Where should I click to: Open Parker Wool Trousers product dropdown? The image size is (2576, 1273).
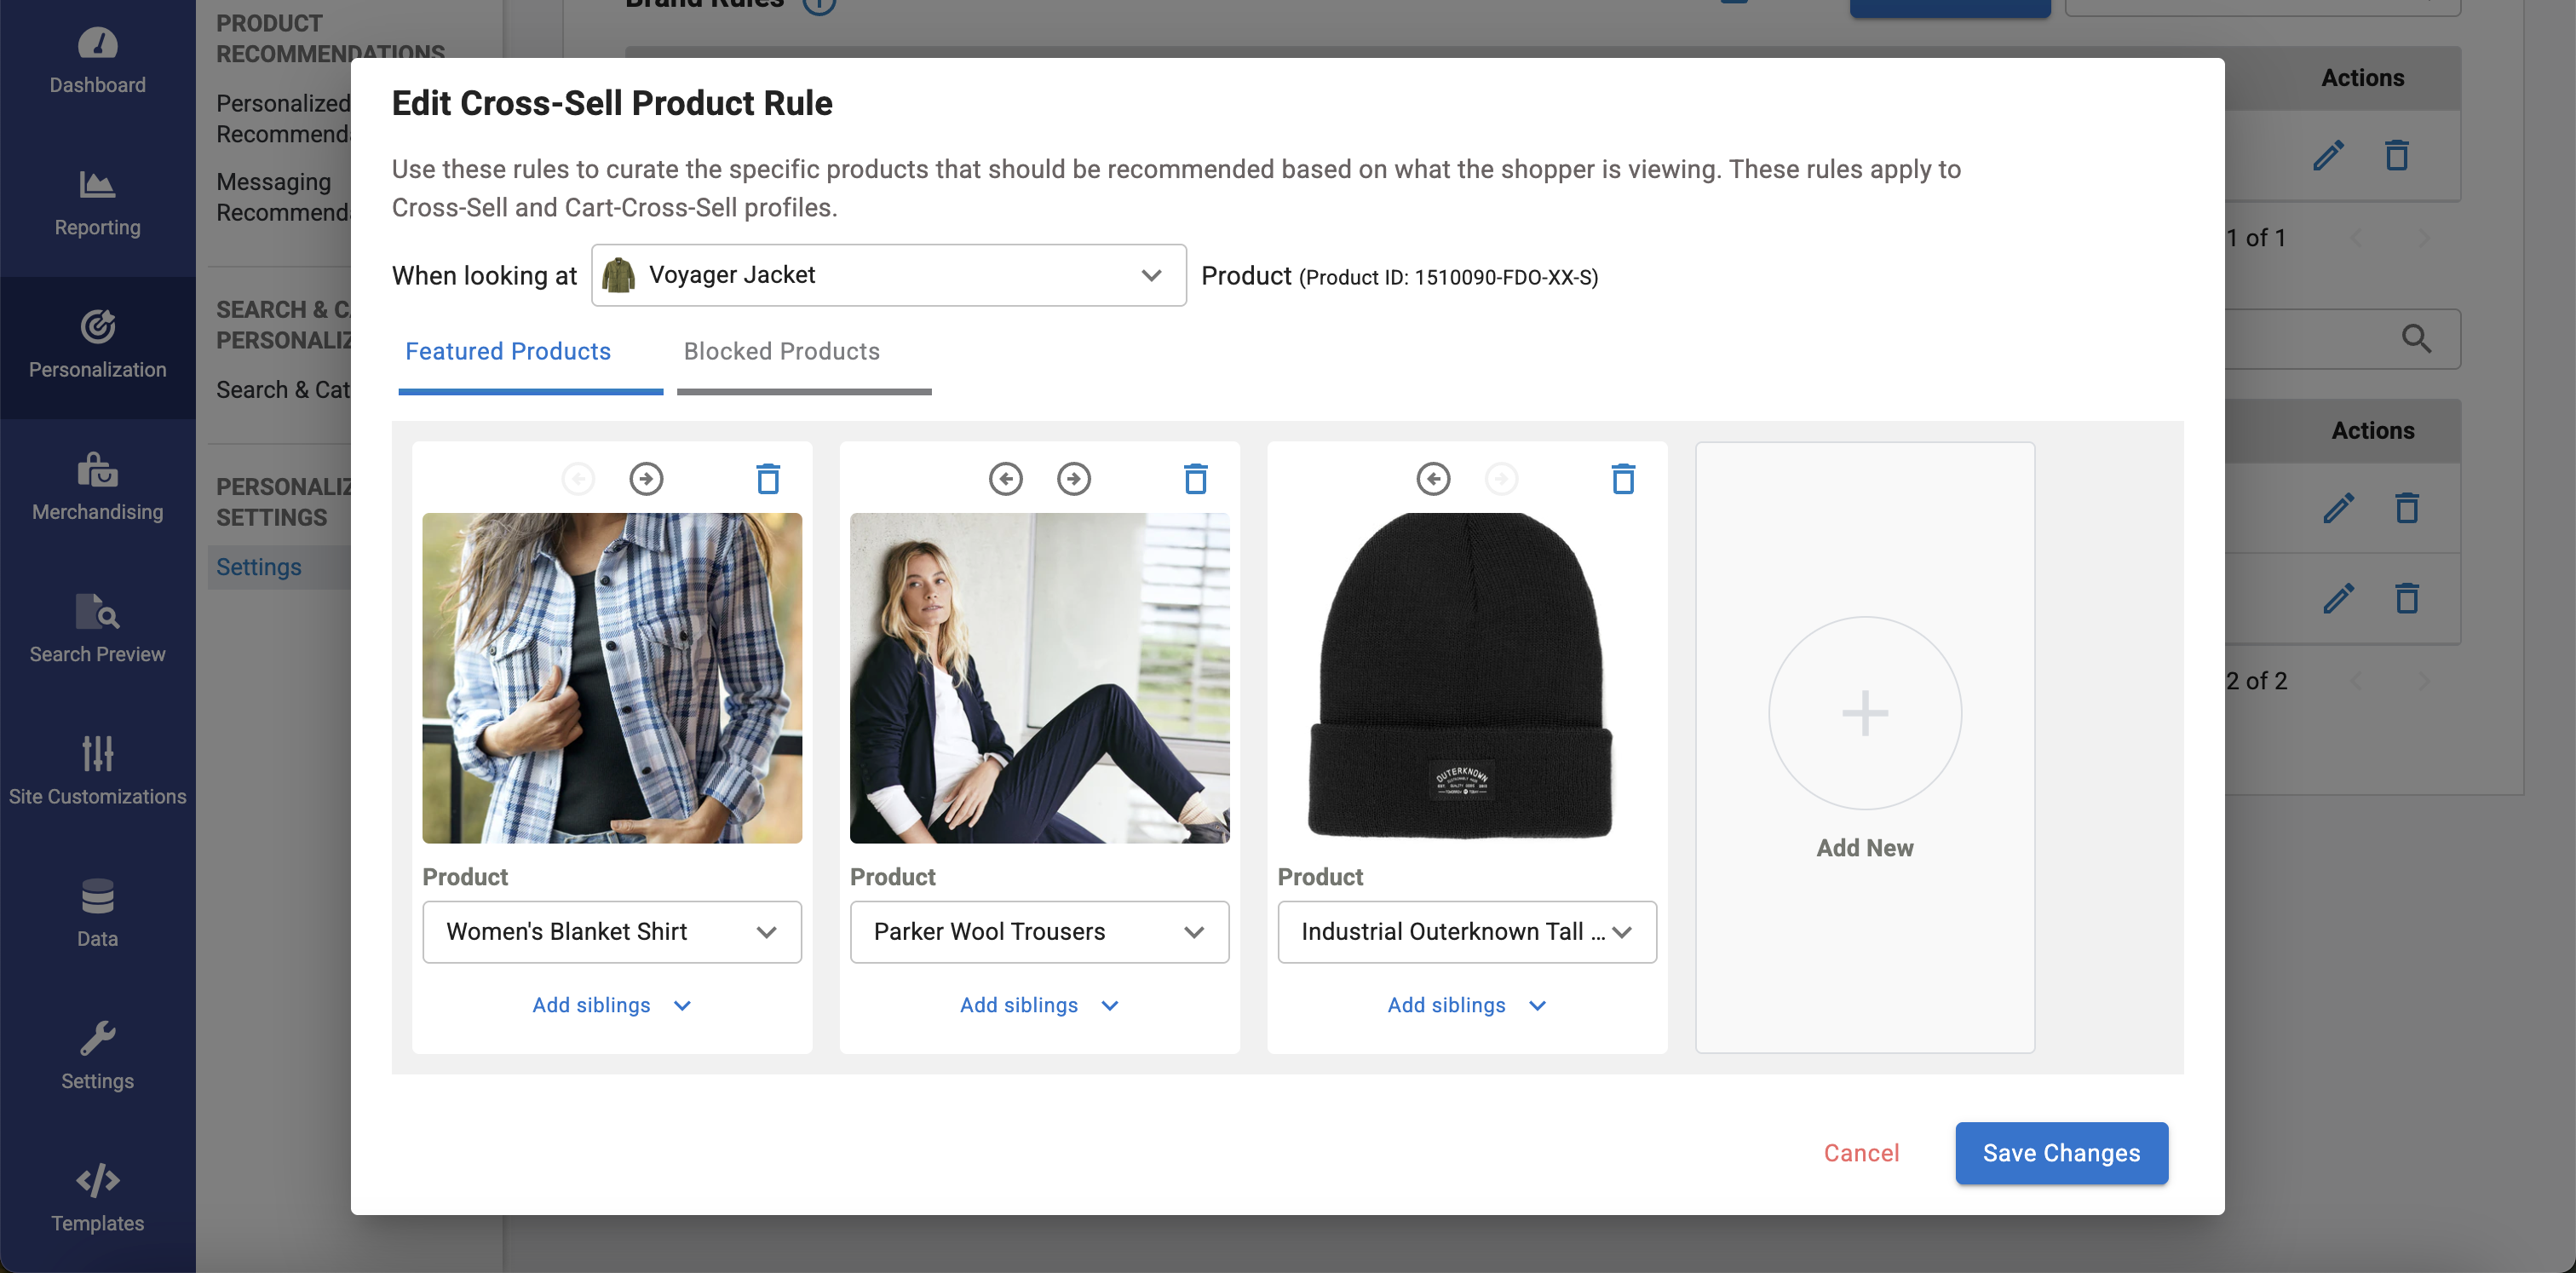(x=1039, y=932)
